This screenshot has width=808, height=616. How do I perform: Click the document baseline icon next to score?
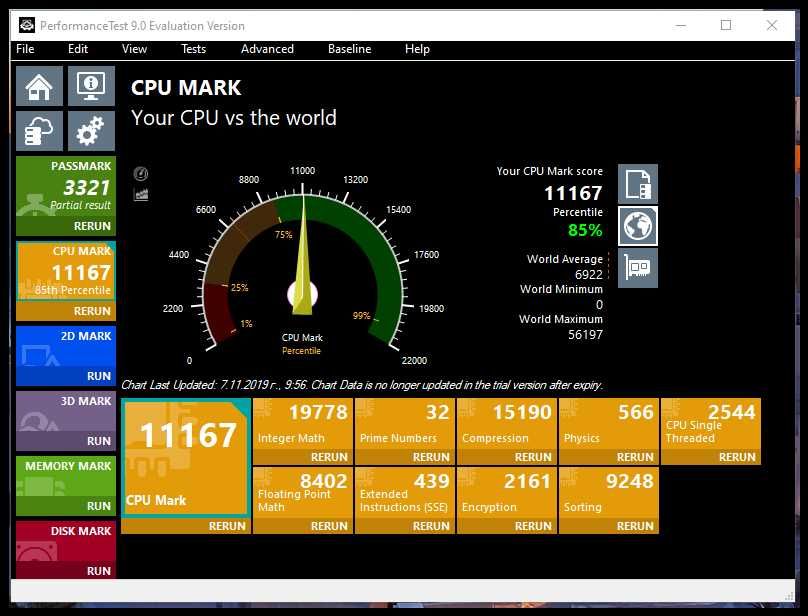[638, 184]
